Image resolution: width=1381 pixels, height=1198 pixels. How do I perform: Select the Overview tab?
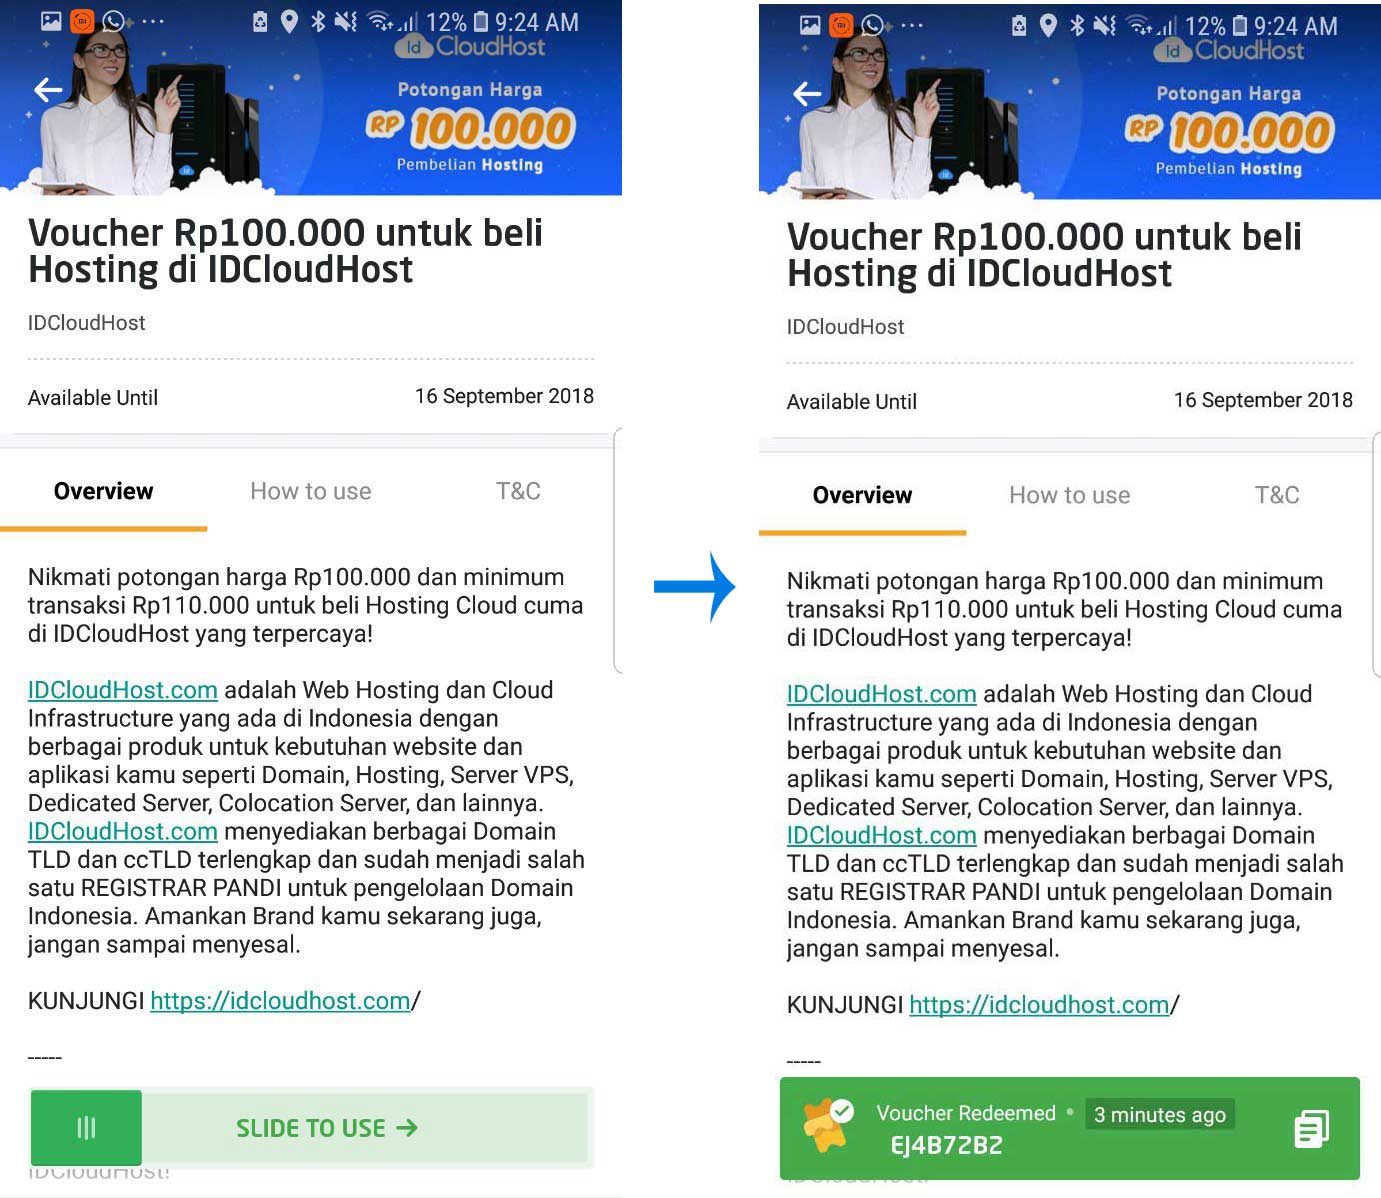click(x=103, y=491)
